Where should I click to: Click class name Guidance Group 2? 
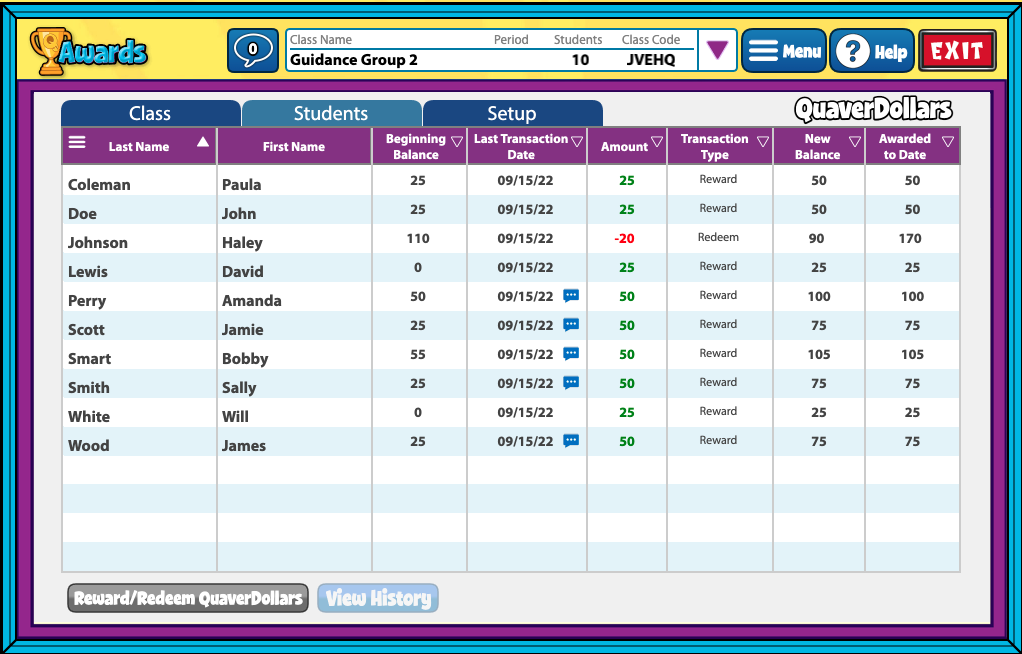[x=354, y=60]
